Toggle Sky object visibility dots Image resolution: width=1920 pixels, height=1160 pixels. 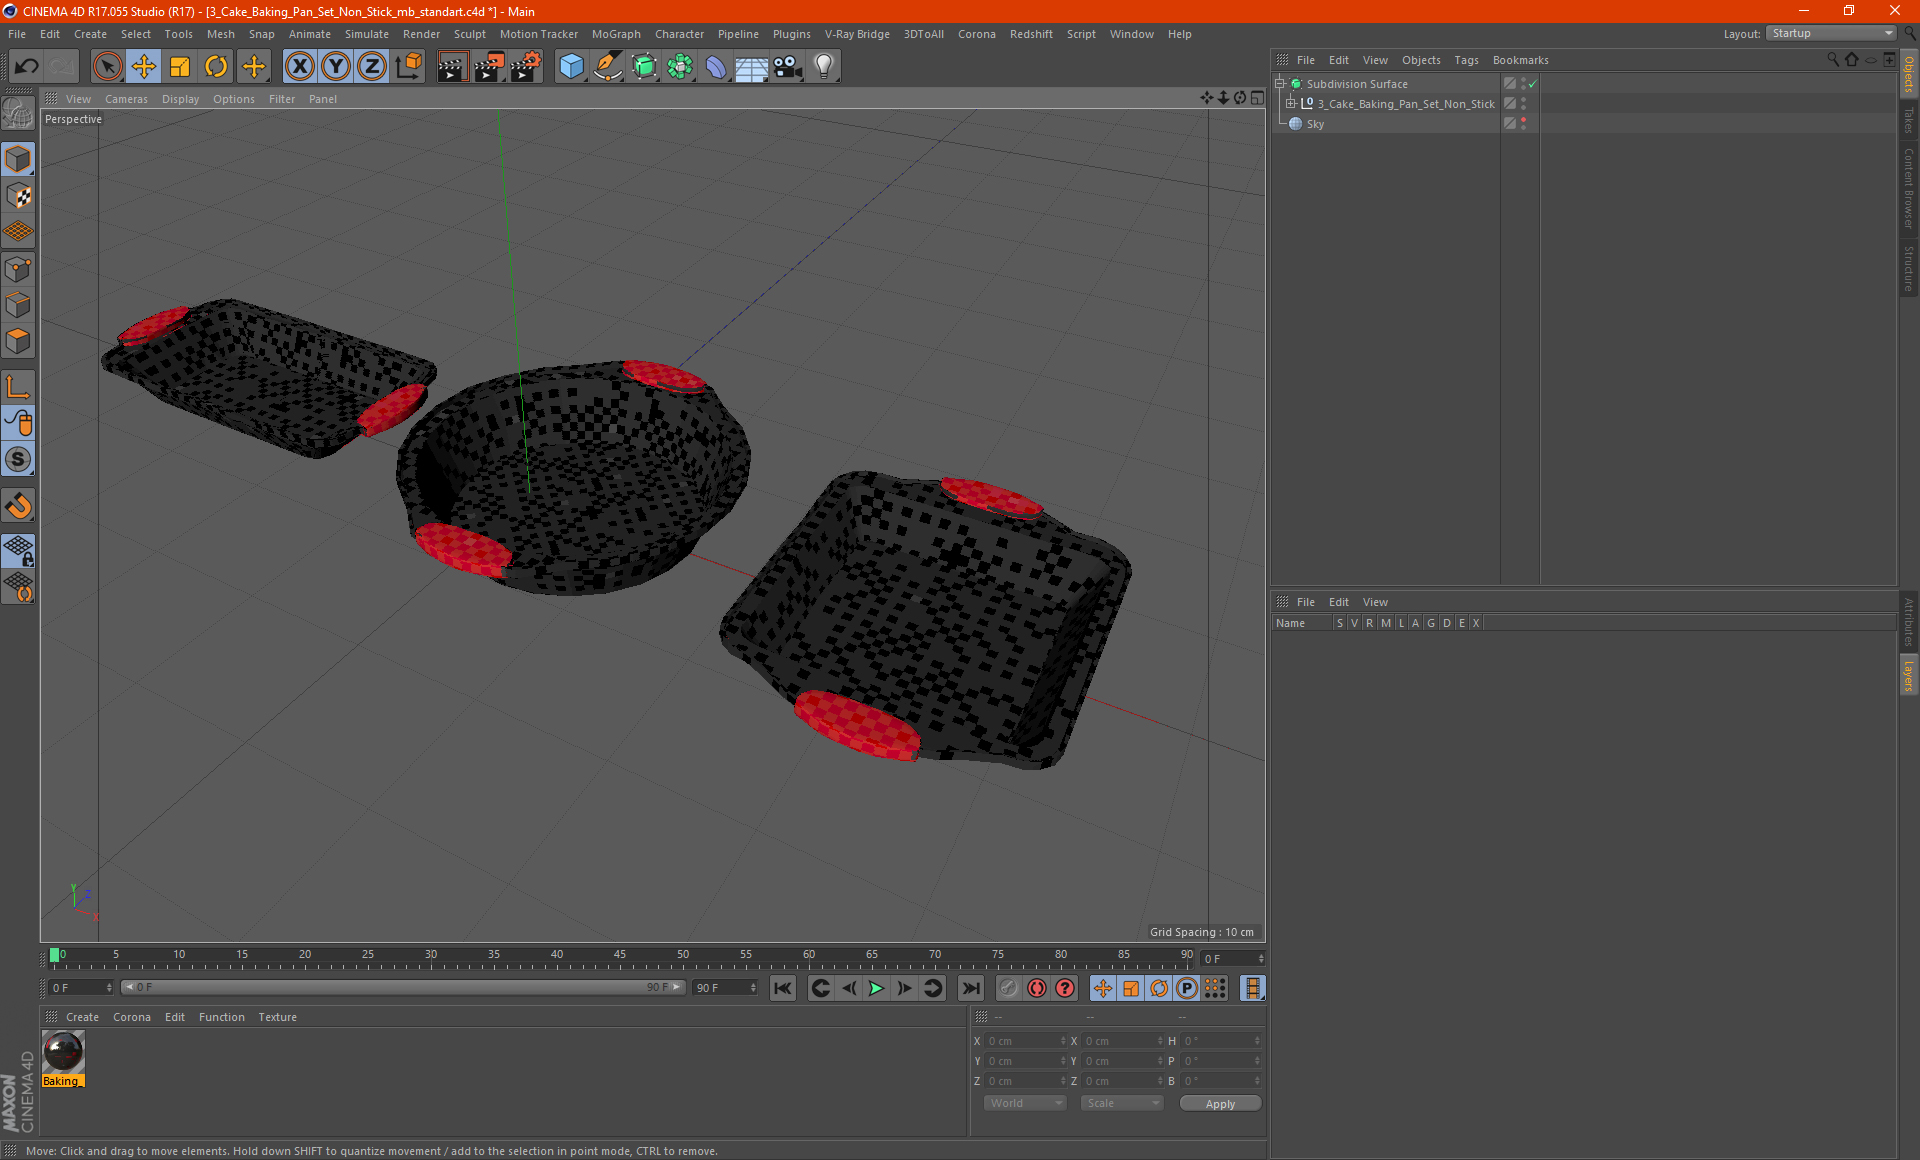pos(1523,124)
